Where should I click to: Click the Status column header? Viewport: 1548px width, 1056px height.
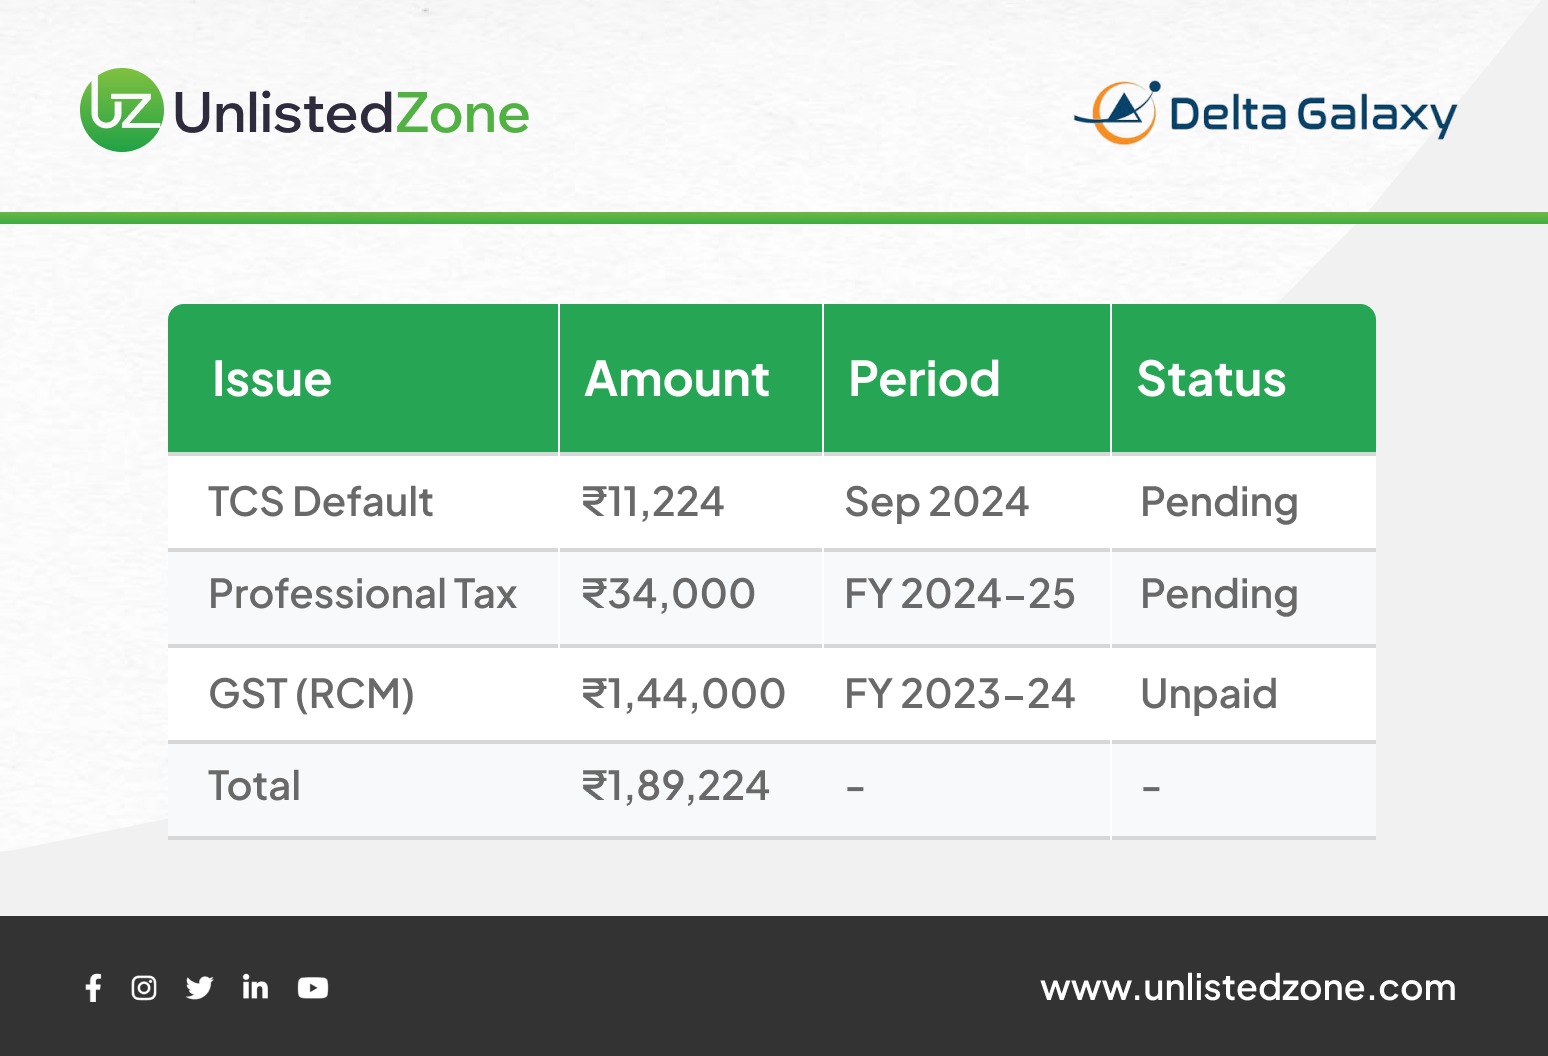pos(1211,379)
